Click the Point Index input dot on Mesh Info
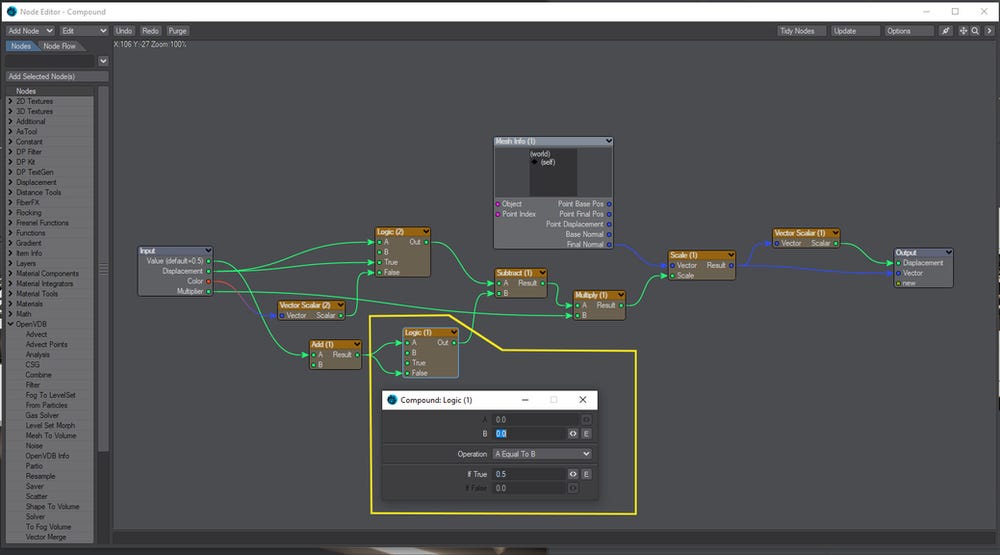 (498, 214)
